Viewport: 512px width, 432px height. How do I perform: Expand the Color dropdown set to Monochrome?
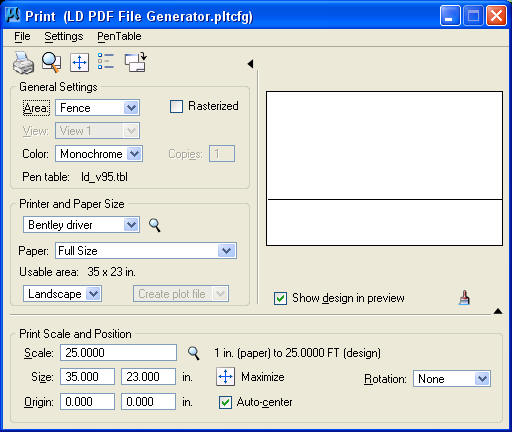(x=99, y=154)
